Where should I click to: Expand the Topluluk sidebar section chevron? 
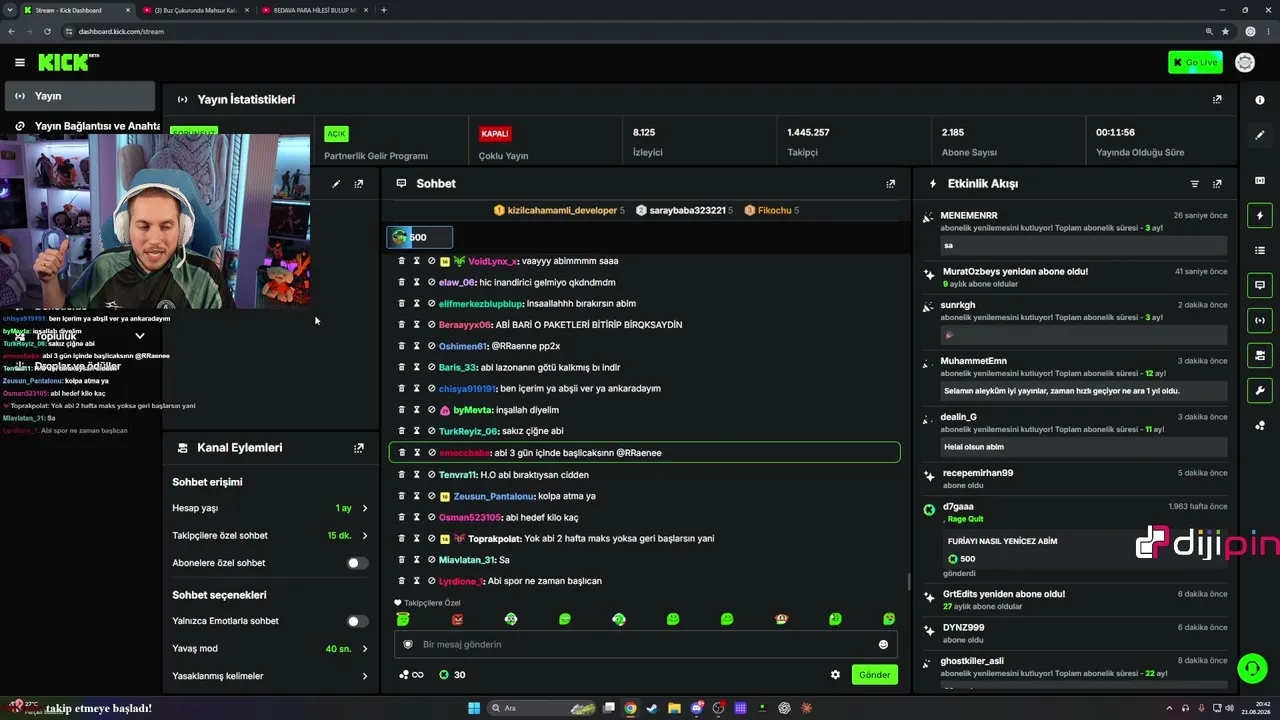pyautogui.click(x=140, y=336)
